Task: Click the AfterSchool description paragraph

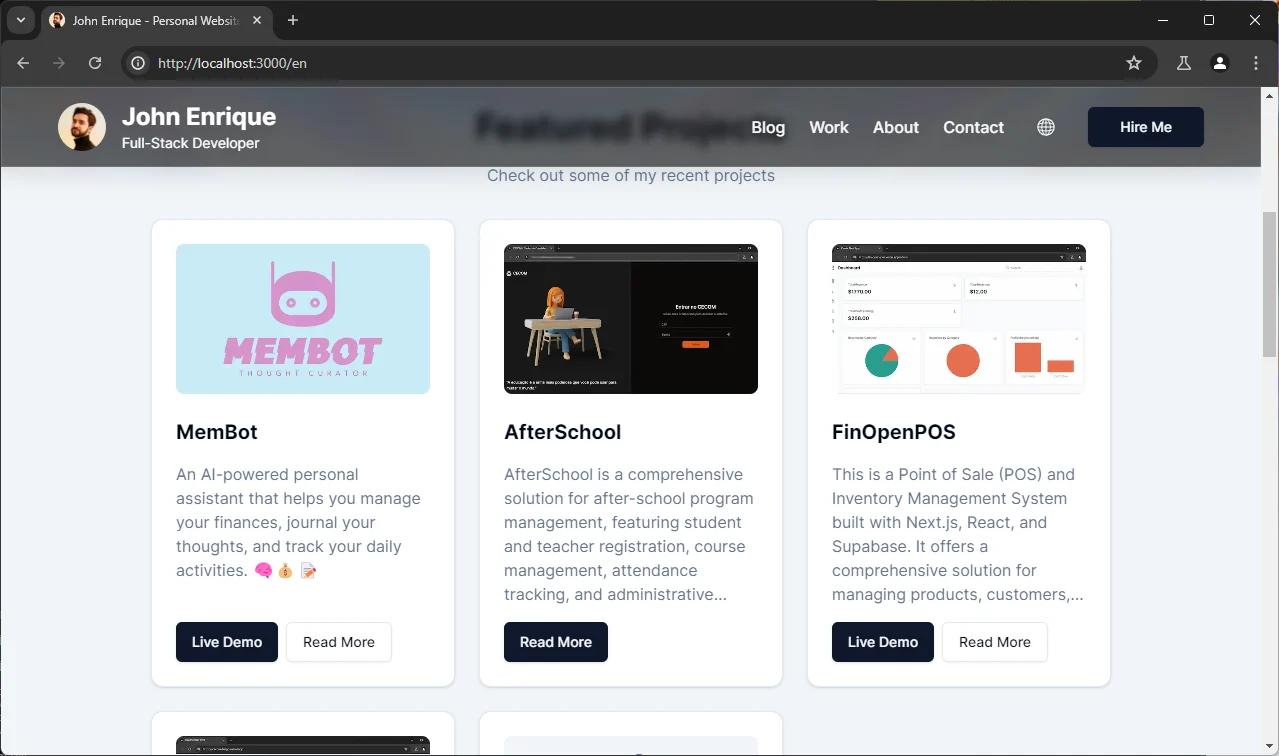Action: [x=629, y=534]
